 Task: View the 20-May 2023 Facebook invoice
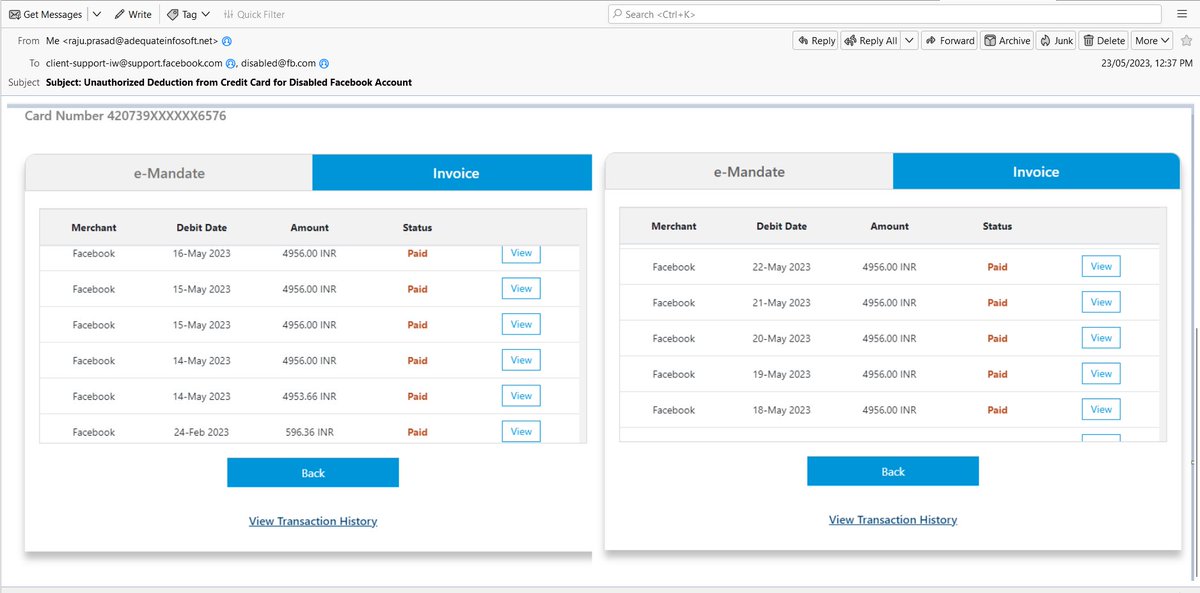1101,338
